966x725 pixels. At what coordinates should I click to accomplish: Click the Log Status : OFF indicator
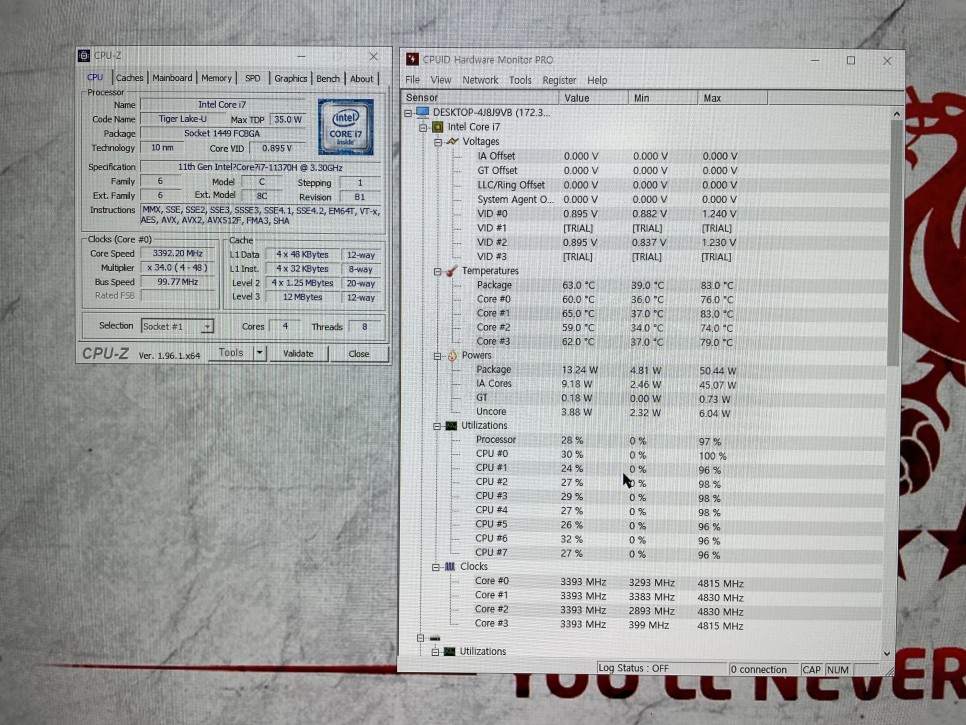(662, 668)
